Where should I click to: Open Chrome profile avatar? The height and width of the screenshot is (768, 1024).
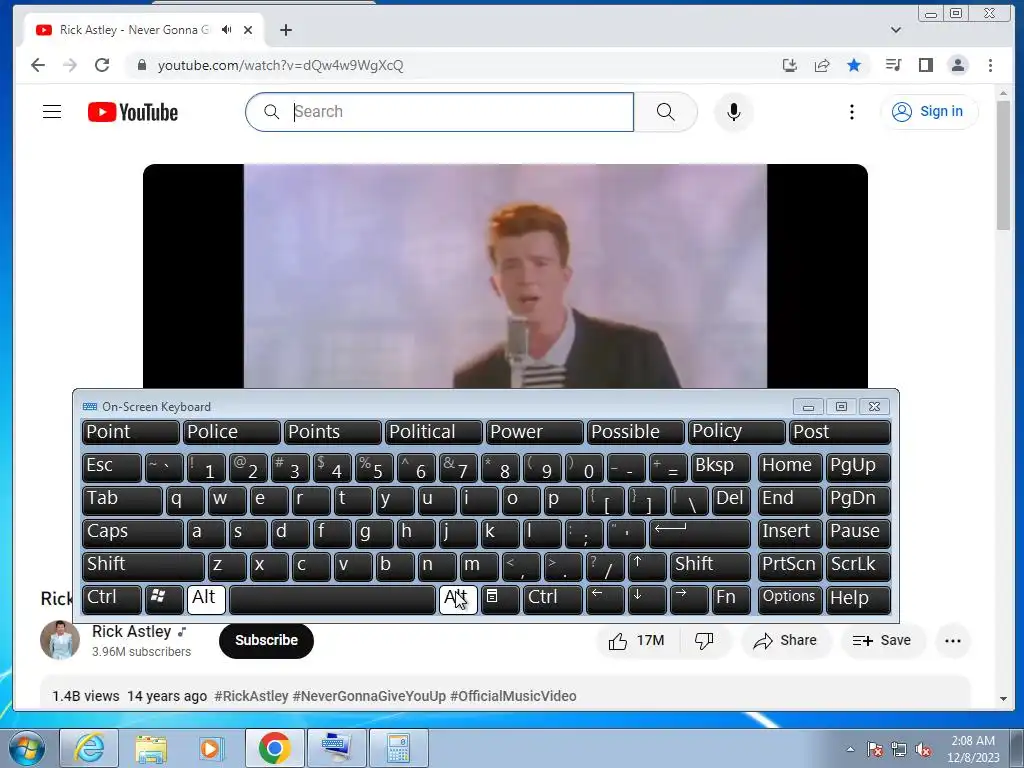pos(958,65)
